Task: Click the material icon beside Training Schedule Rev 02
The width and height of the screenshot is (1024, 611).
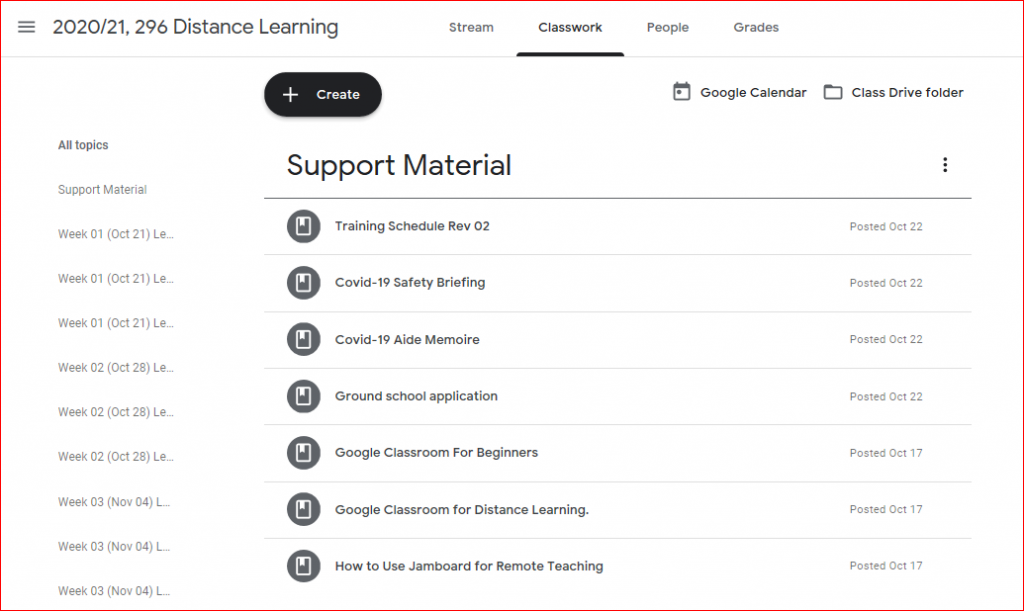Action: (x=302, y=226)
